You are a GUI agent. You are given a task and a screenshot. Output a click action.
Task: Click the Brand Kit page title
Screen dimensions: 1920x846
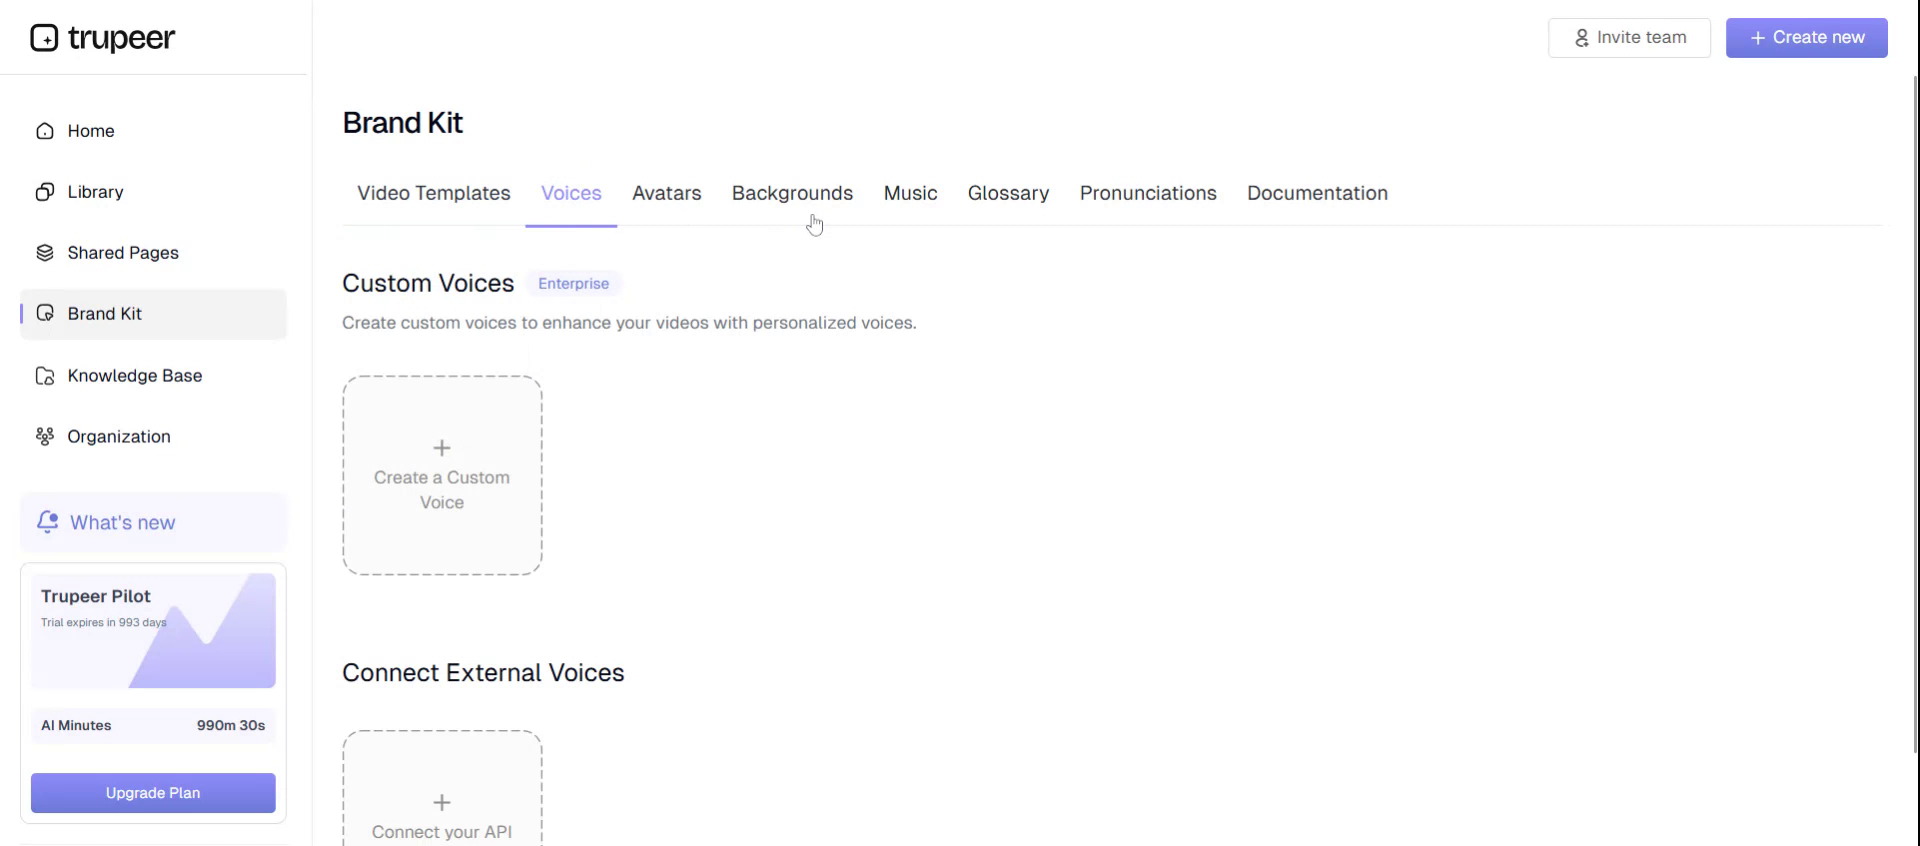pyautogui.click(x=402, y=123)
